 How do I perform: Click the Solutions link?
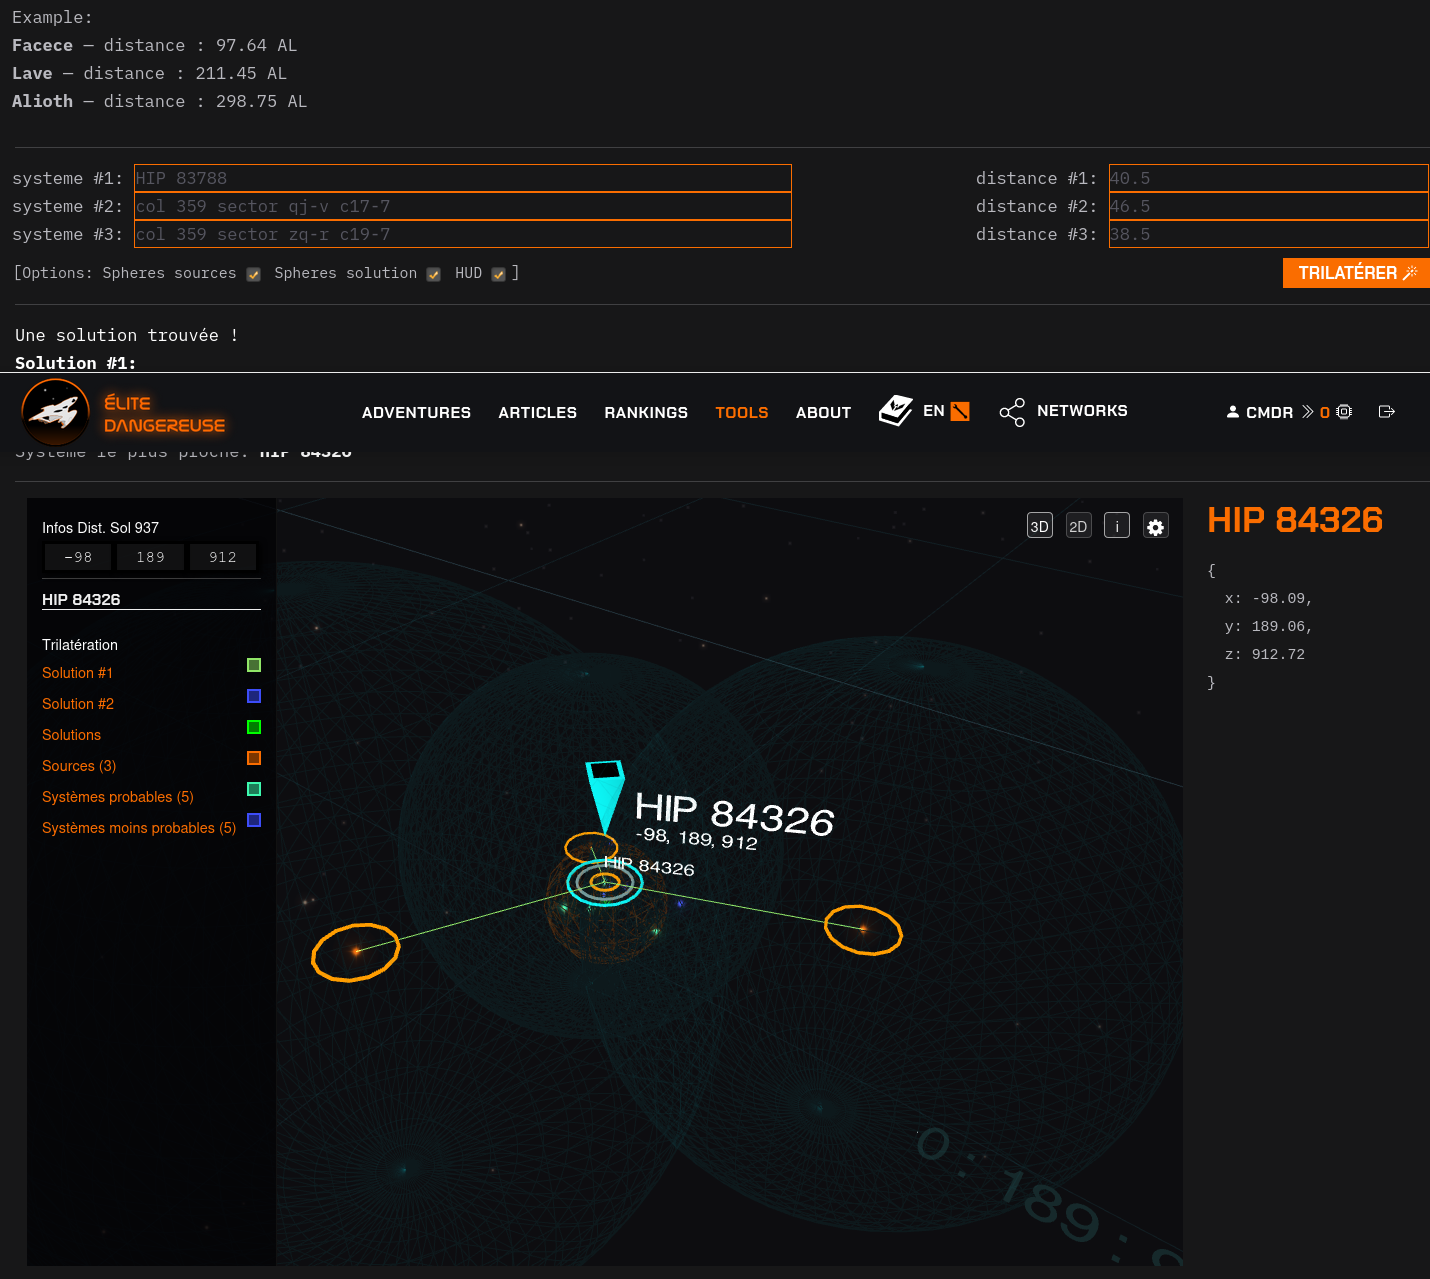(71, 735)
